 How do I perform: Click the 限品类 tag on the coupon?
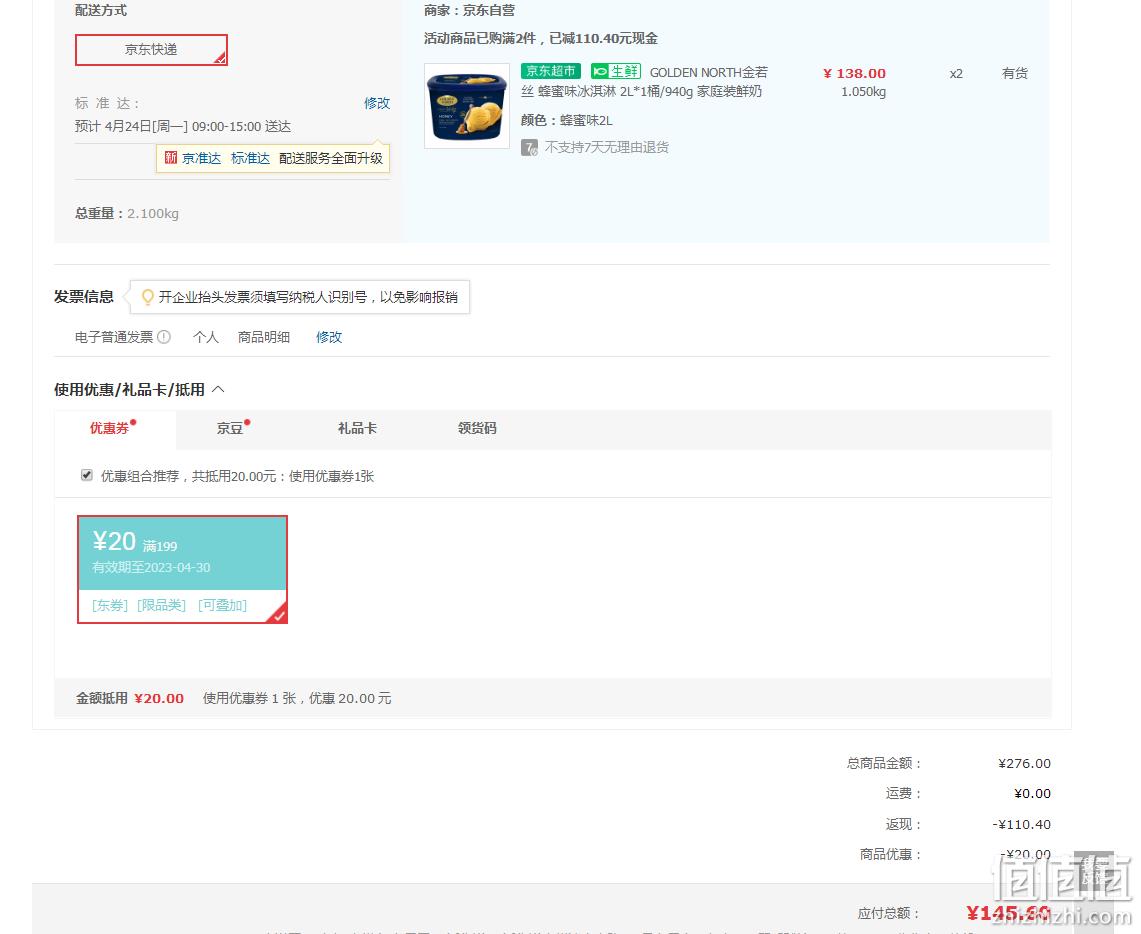pyautogui.click(x=162, y=605)
